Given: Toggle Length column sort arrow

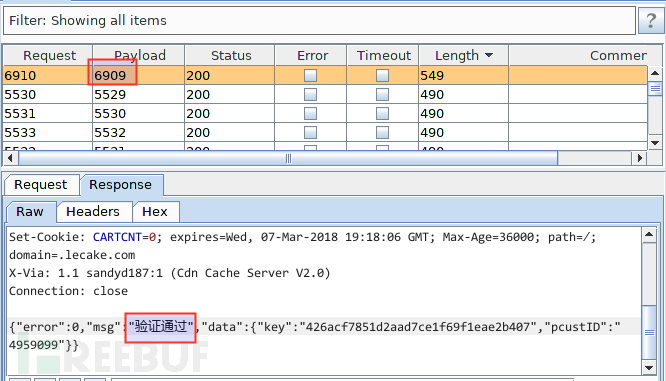Looking at the screenshot, I should [x=489, y=55].
